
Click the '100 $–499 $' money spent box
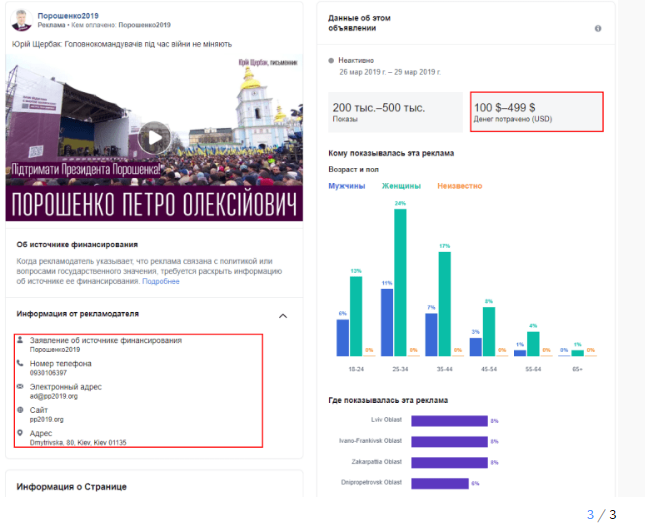coord(536,112)
